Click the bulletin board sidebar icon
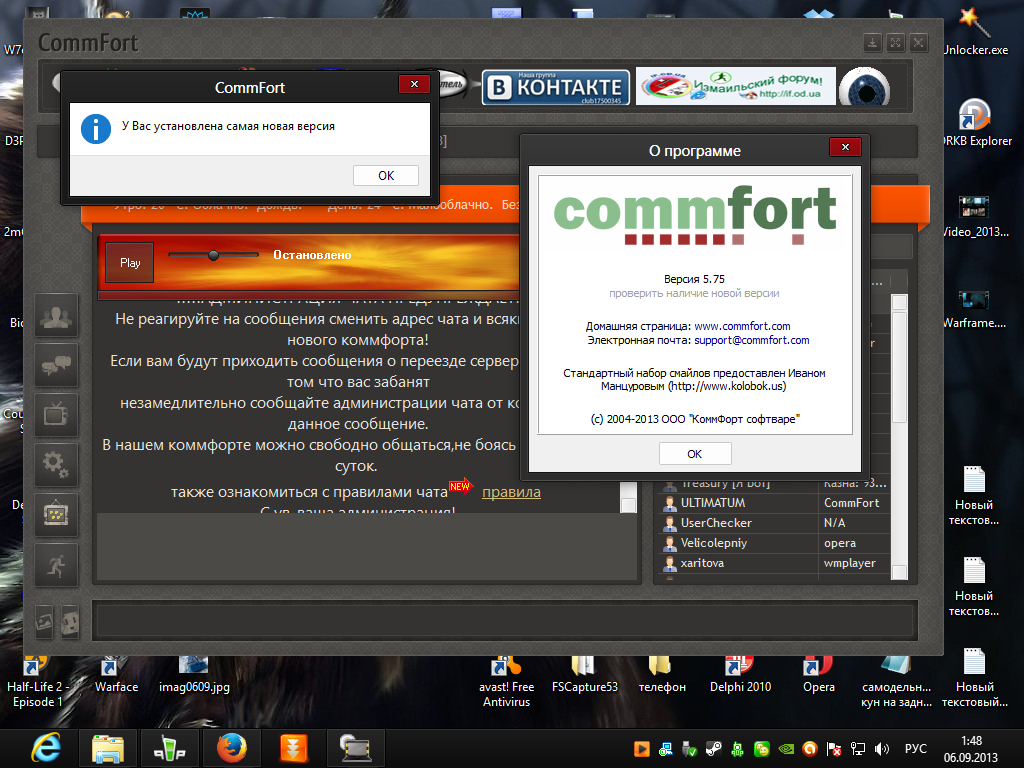This screenshot has width=1024, height=768. tap(56, 515)
